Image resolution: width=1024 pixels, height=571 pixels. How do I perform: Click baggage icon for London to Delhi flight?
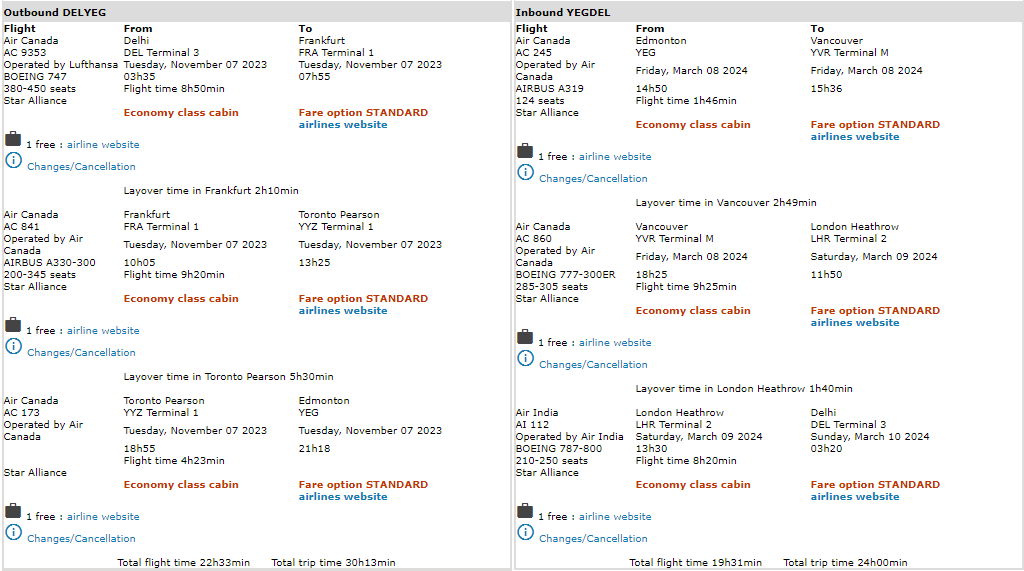[525, 511]
